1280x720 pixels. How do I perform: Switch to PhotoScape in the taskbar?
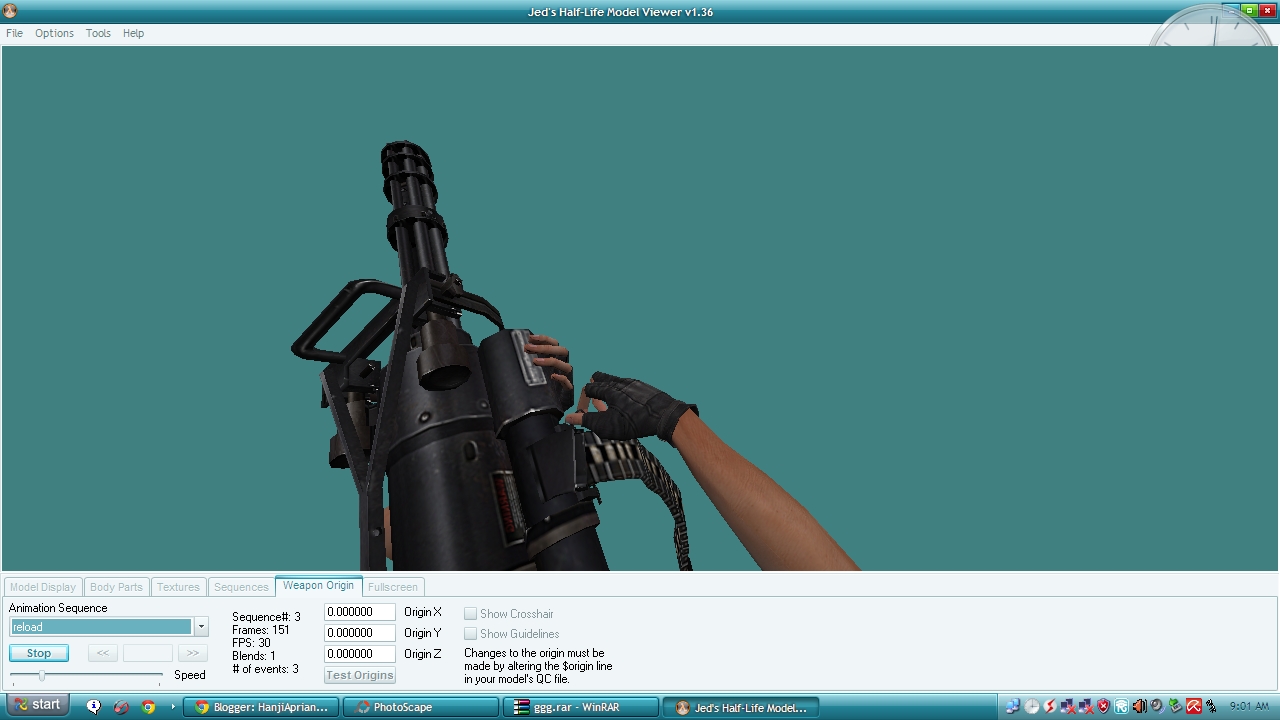point(421,707)
